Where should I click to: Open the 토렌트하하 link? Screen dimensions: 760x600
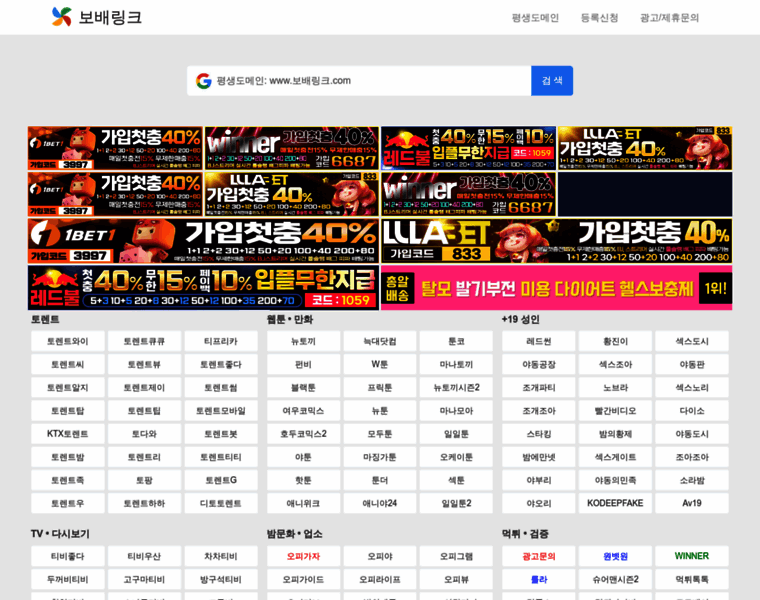144,503
